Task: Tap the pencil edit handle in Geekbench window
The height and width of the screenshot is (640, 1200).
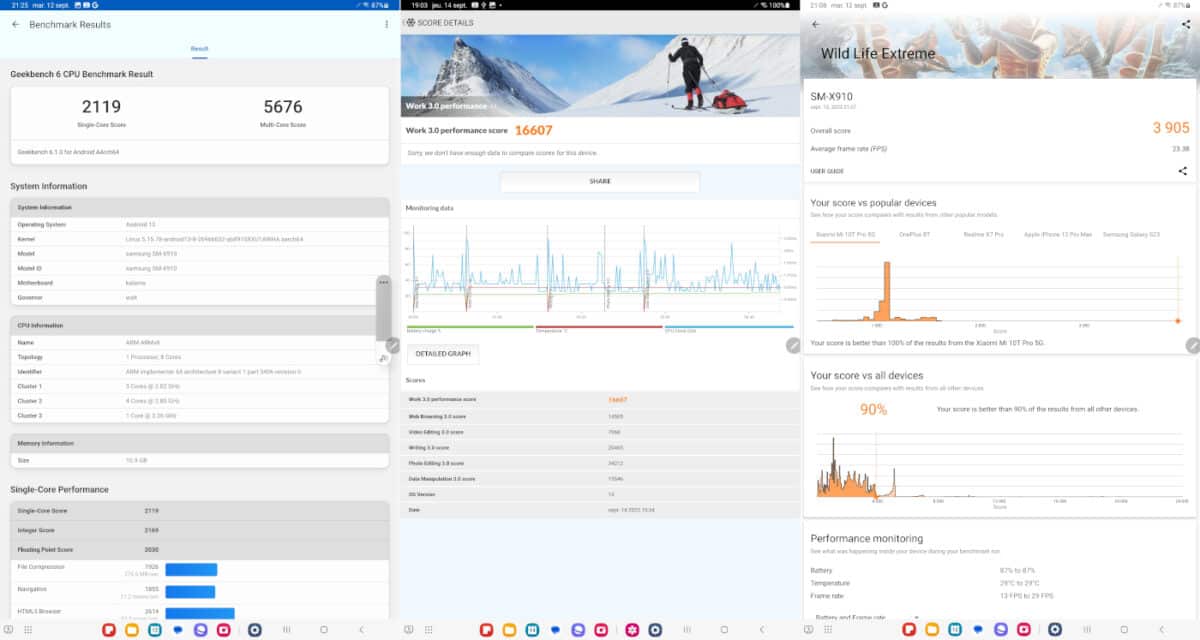Action: coord(392,345)
